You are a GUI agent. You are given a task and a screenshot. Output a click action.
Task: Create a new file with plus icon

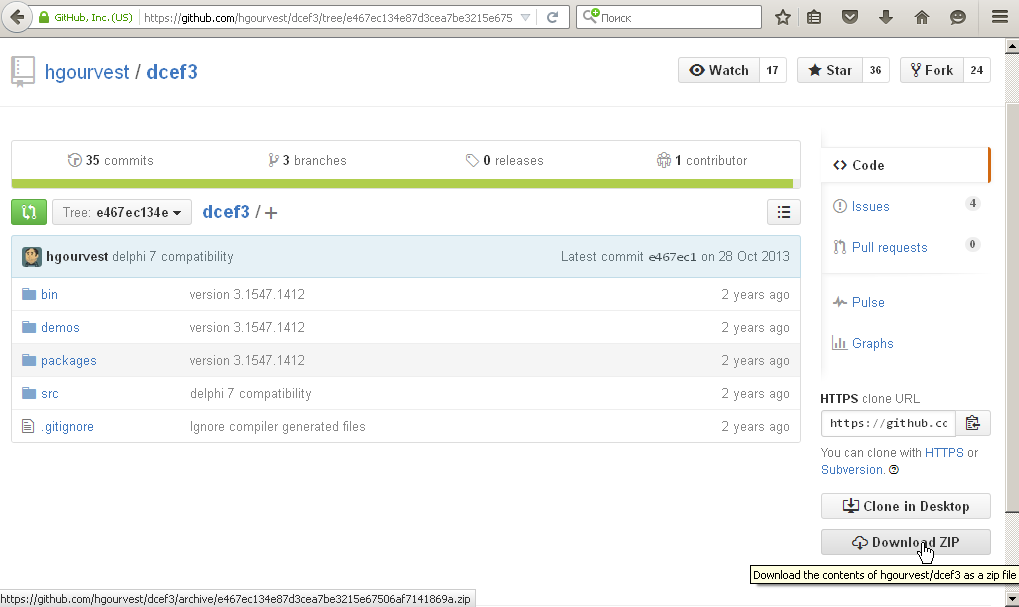[x=271, y=212]
